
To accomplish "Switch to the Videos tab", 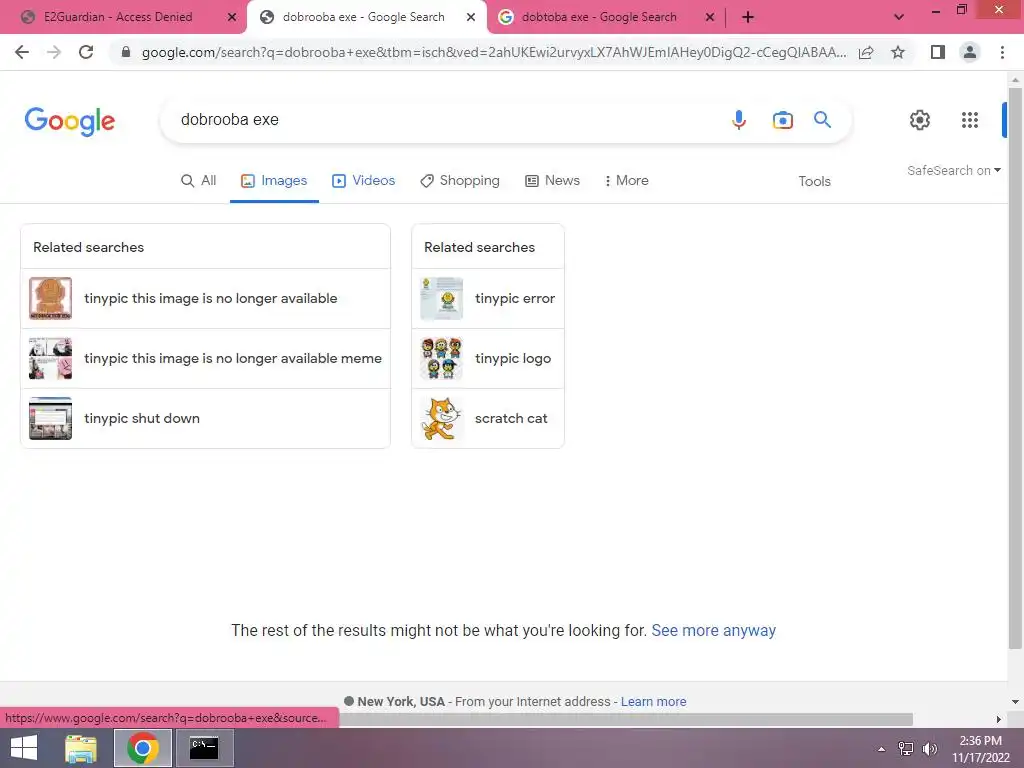I will [x=363, y=180].
